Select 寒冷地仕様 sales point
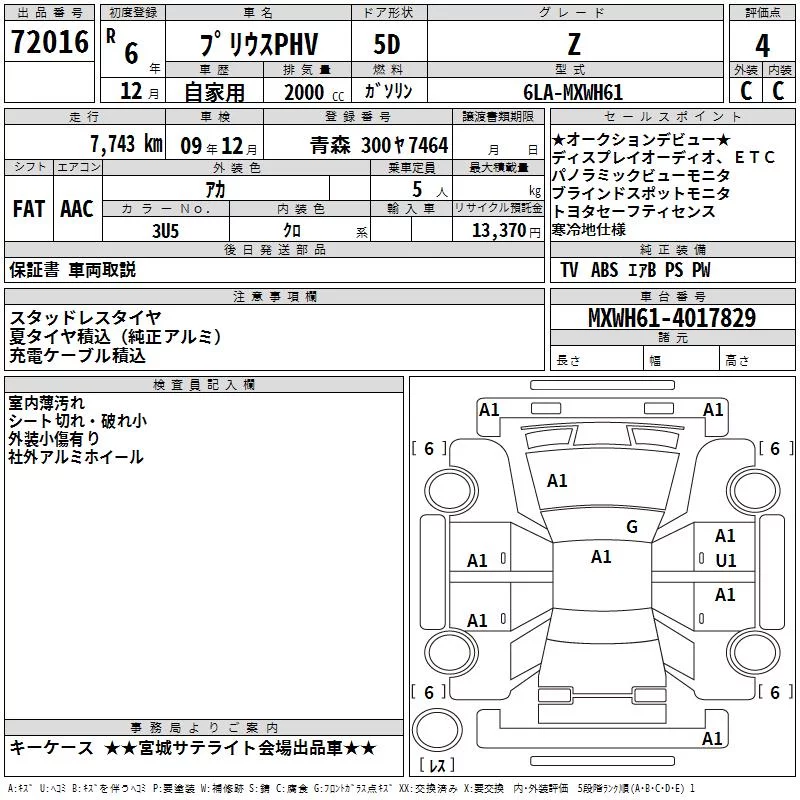800x800 pixels. [589, 229]
